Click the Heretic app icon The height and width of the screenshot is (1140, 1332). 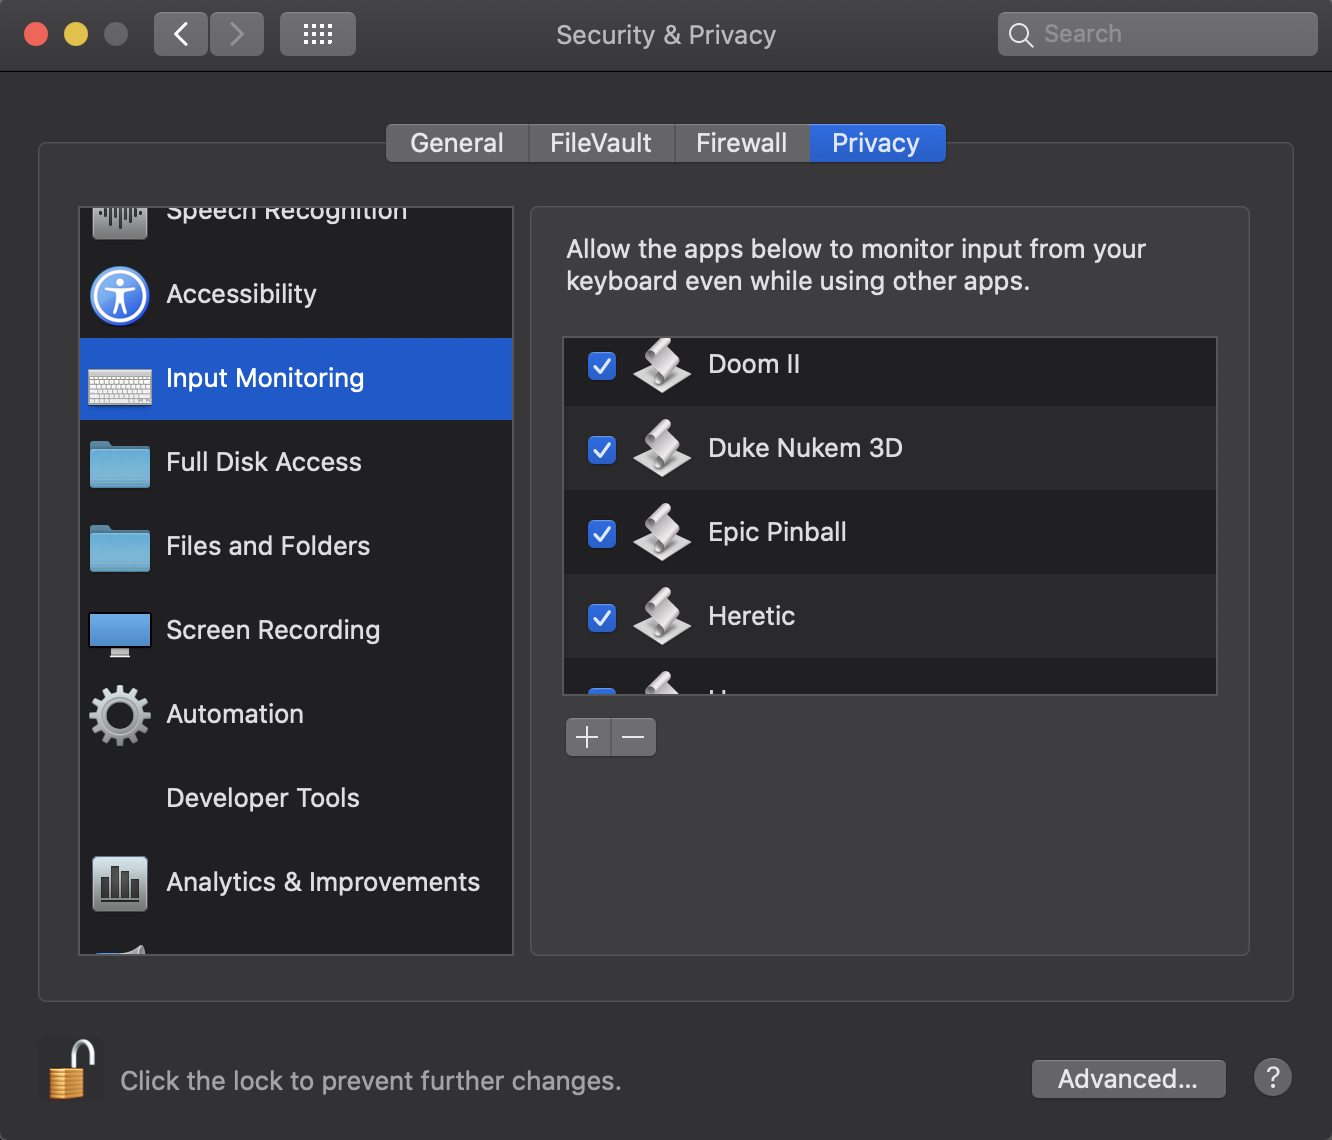click(x=662, y=616)
